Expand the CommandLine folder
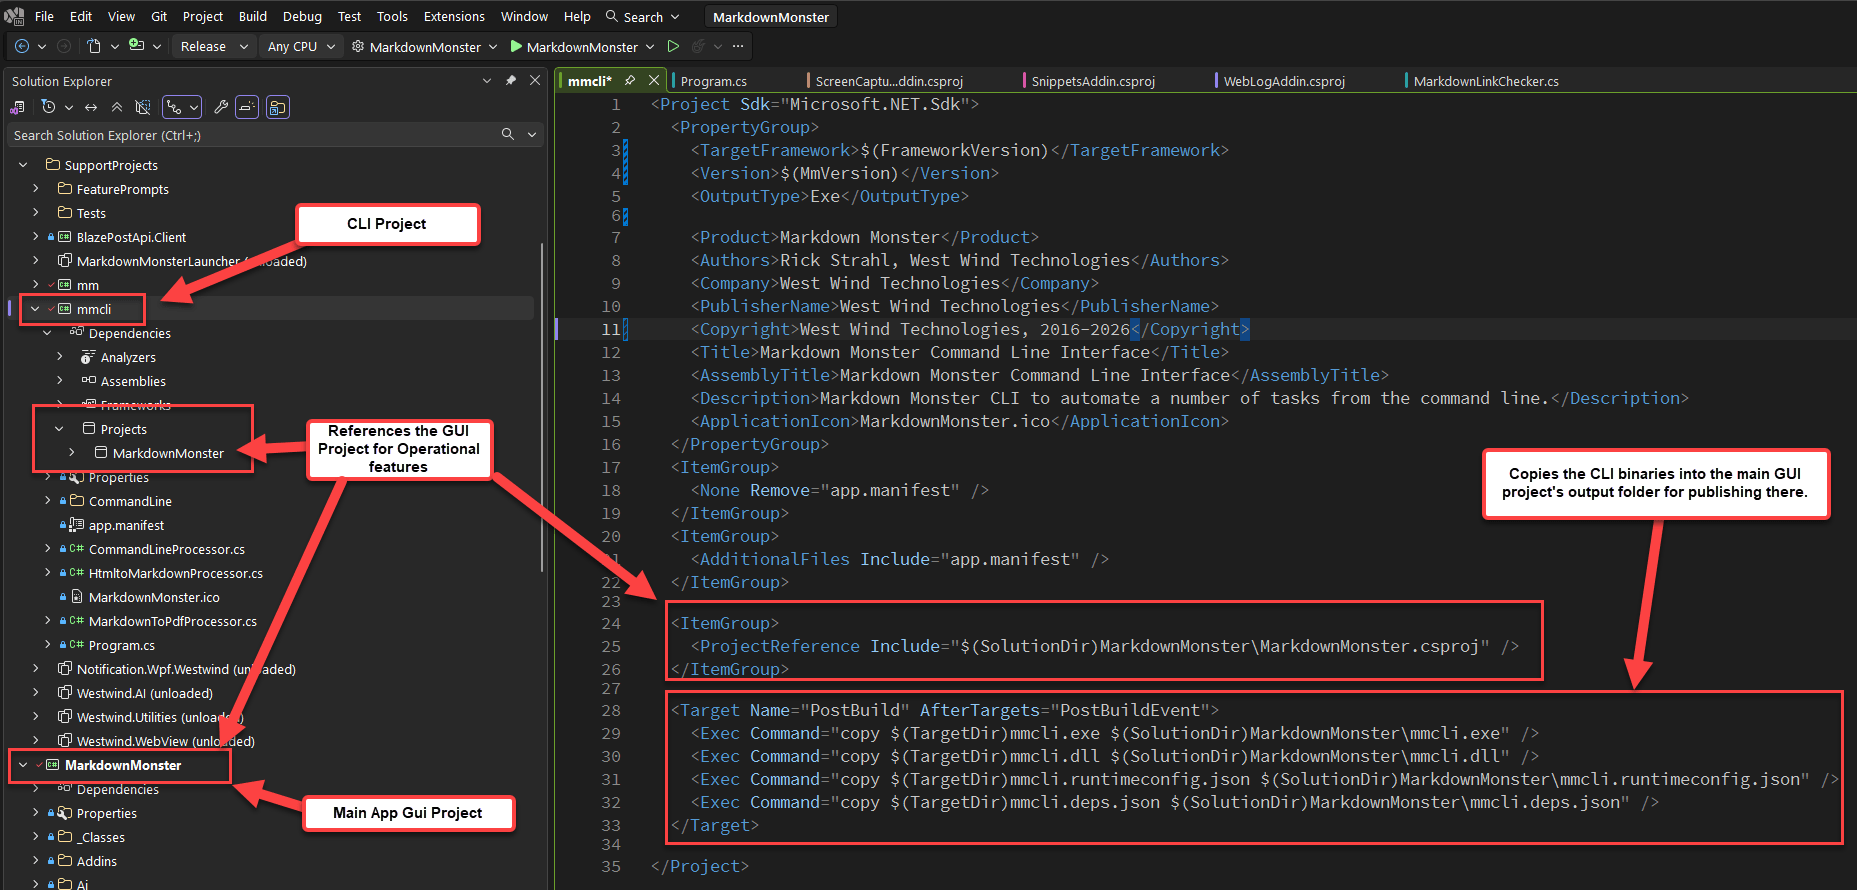1857x890 pixels. coord(47,501)
